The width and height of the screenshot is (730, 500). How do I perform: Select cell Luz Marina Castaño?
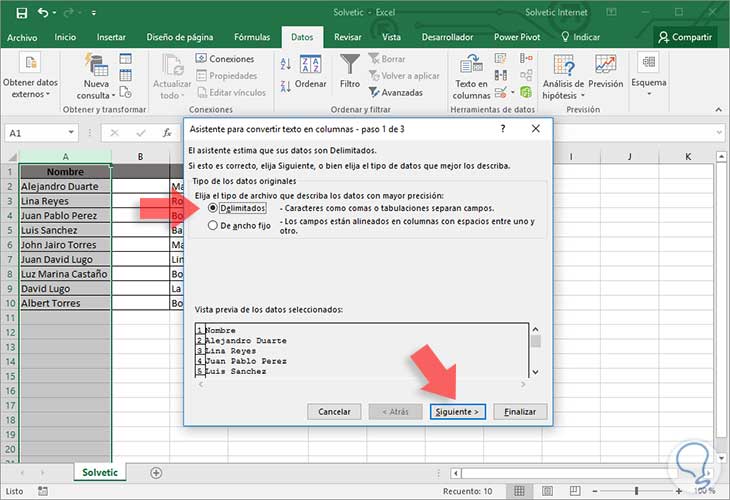point(65,274)
